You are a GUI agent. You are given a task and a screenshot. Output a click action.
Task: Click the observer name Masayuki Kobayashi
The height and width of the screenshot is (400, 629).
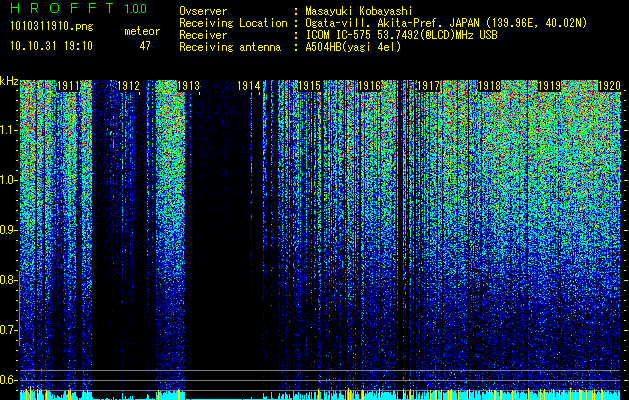click(359, 12)
